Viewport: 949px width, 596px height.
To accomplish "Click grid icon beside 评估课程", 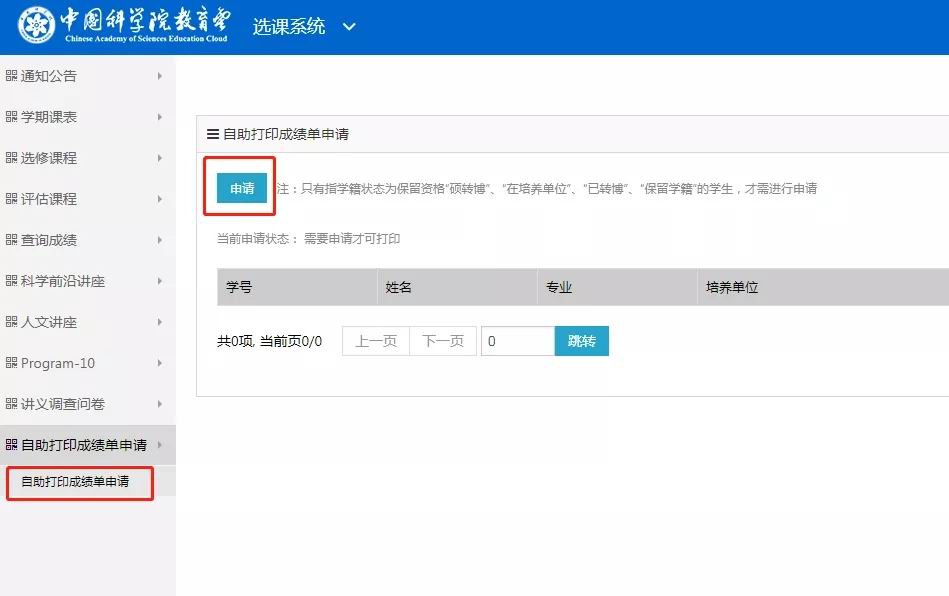I will [11, 199].
